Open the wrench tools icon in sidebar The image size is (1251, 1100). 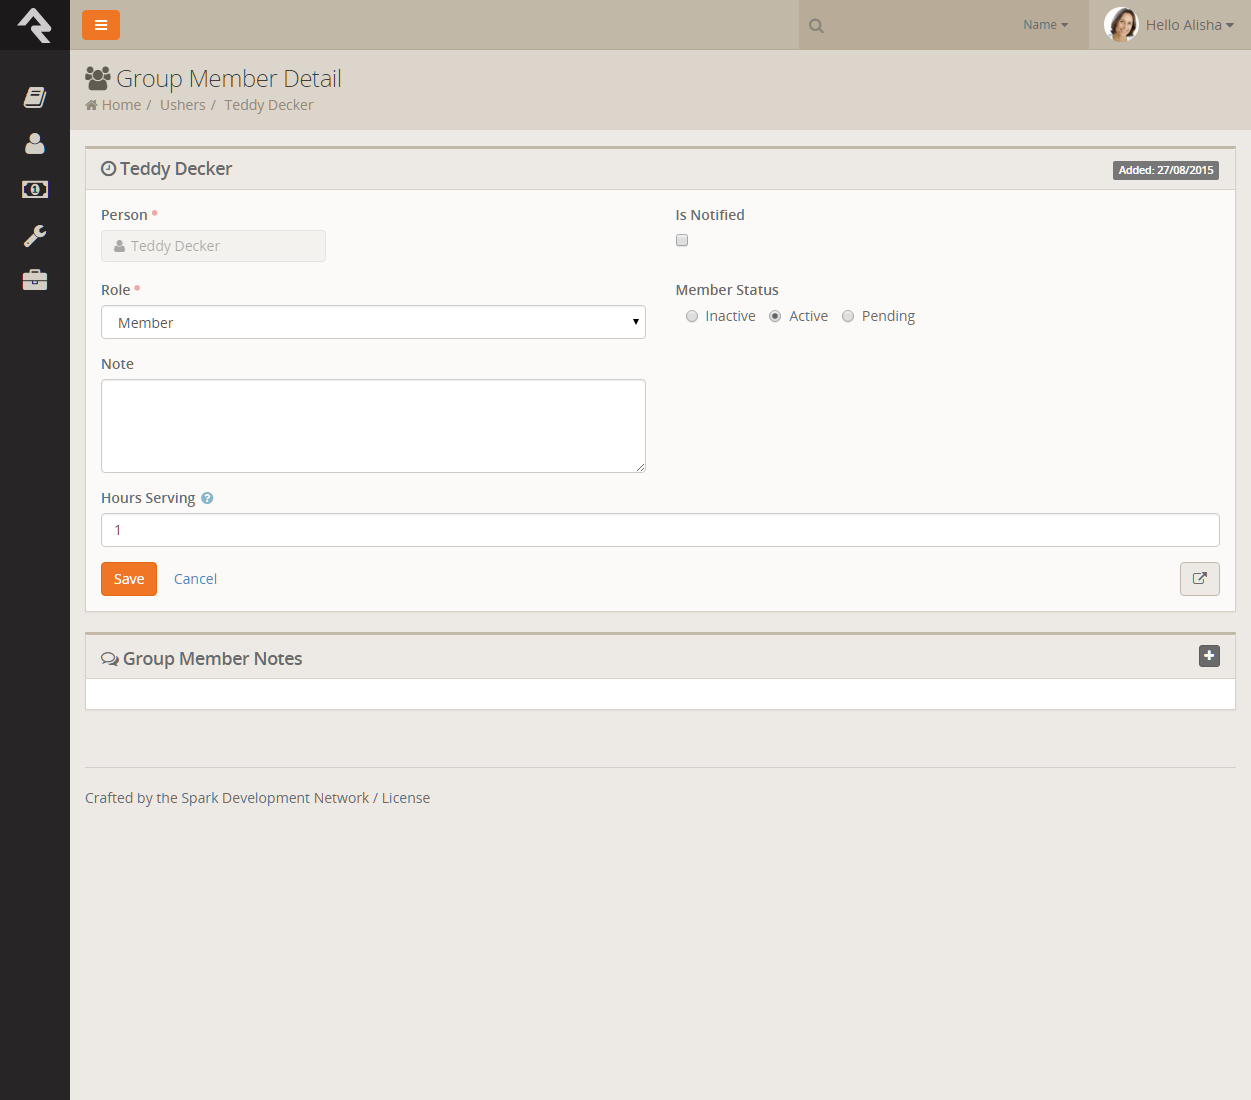tap(35, 236)
